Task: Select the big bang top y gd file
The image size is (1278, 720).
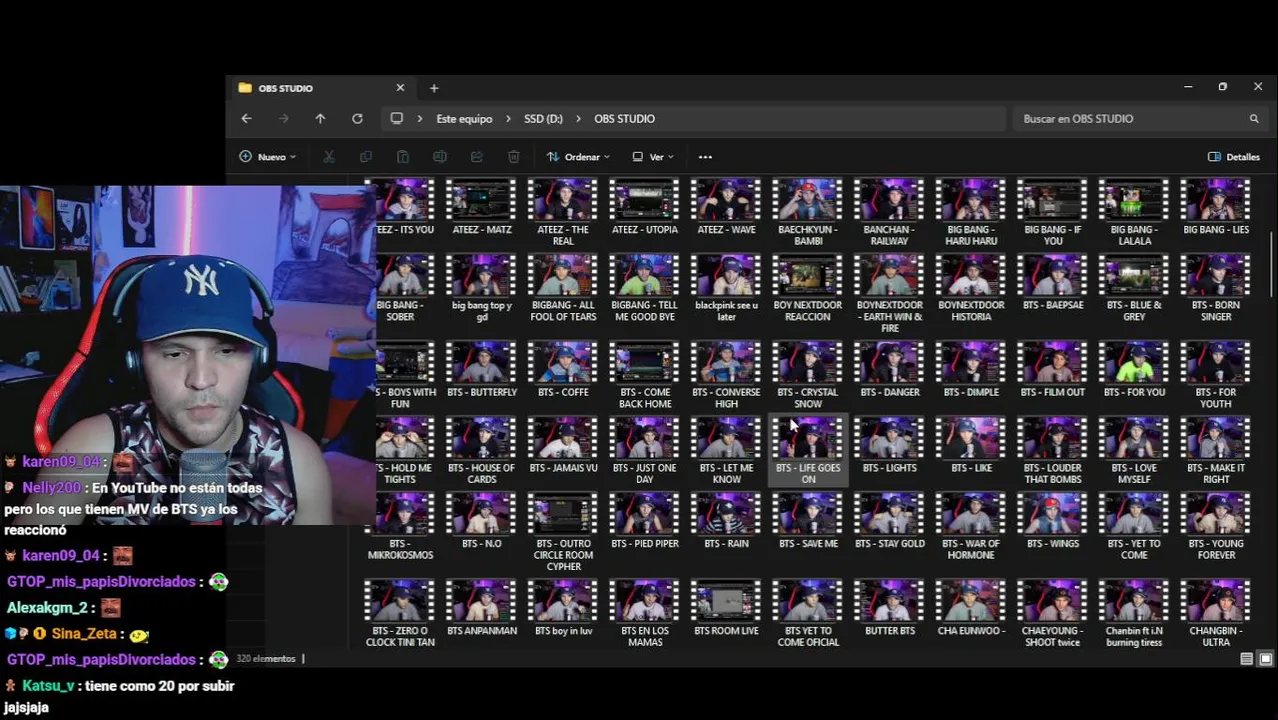Action: (x=482, y=289)
